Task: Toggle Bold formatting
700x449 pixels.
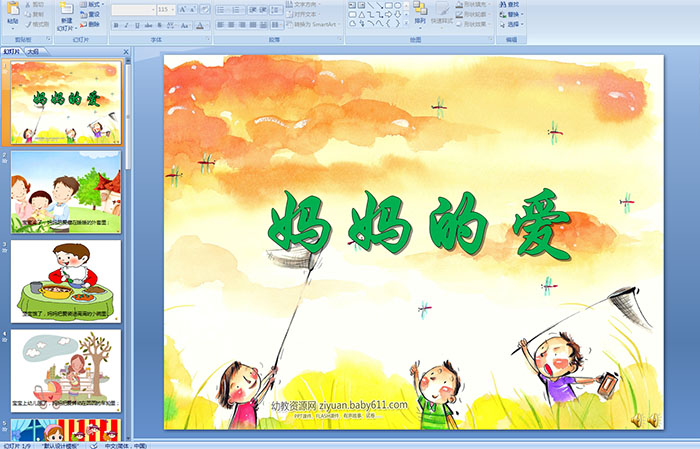Action: pos(116,25)
